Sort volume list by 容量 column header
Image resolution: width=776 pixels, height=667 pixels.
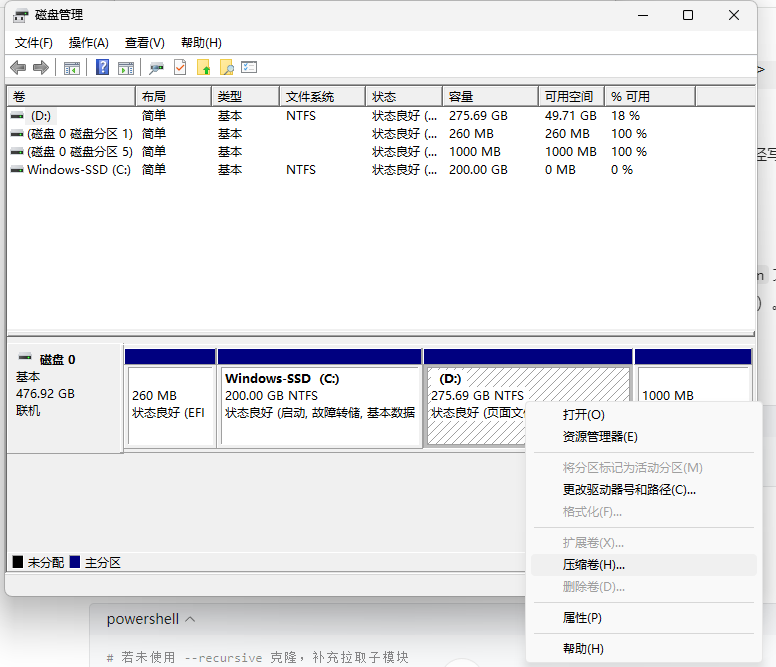(x=461, y=97)
